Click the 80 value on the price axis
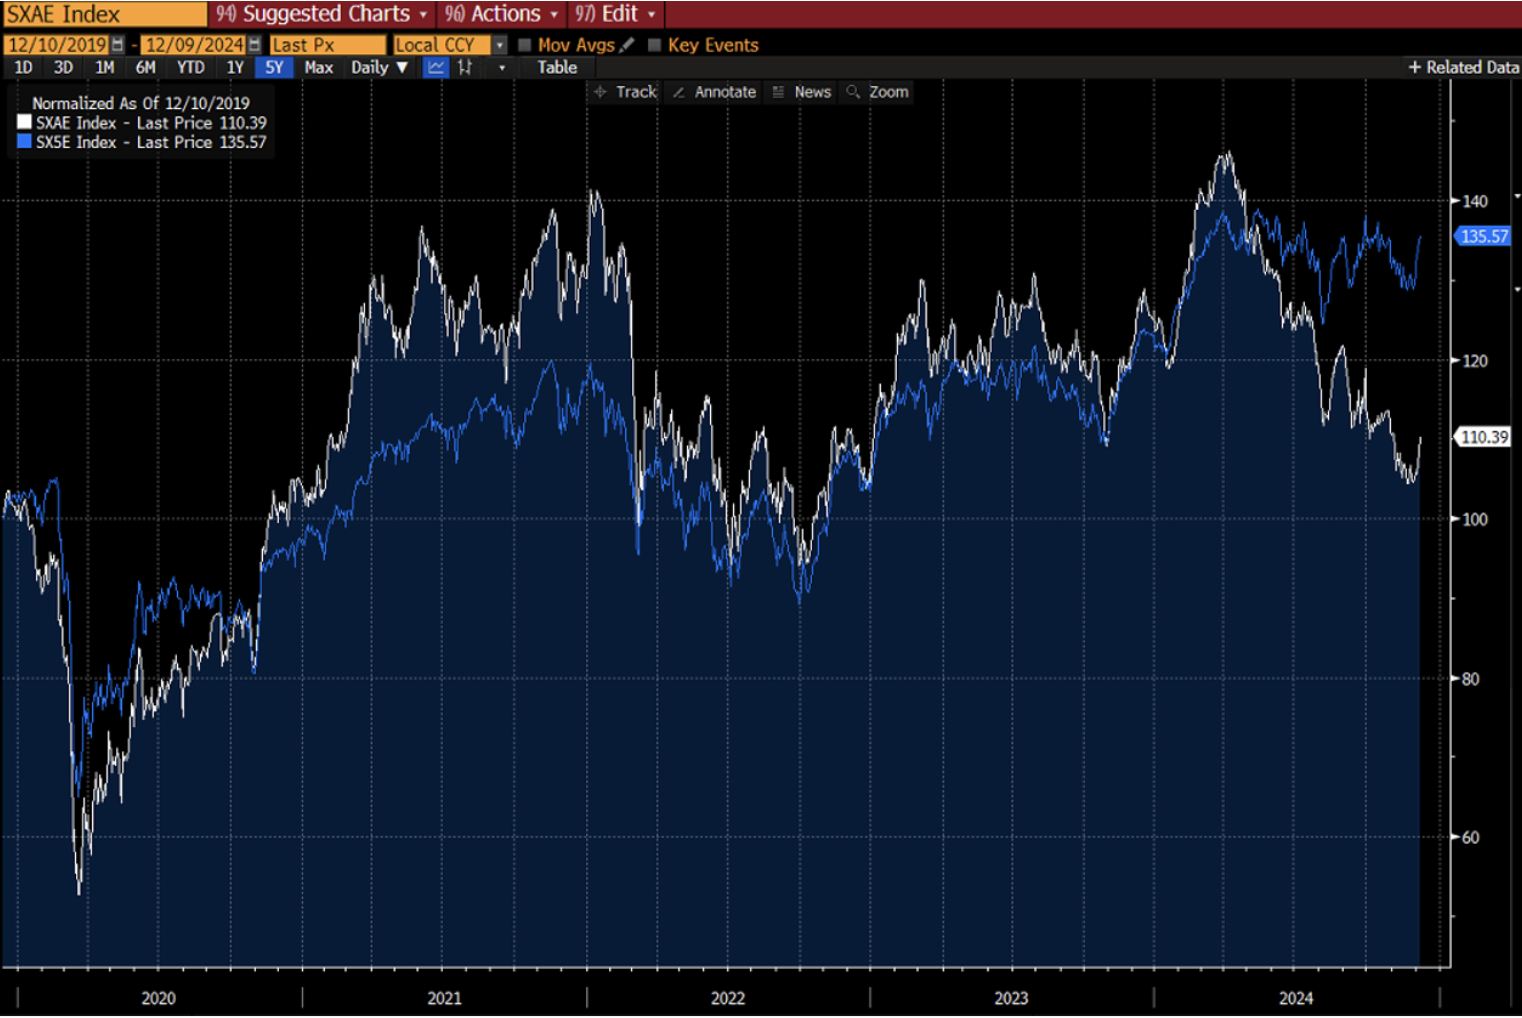 pyautogui.click(x=1471, y=679)
